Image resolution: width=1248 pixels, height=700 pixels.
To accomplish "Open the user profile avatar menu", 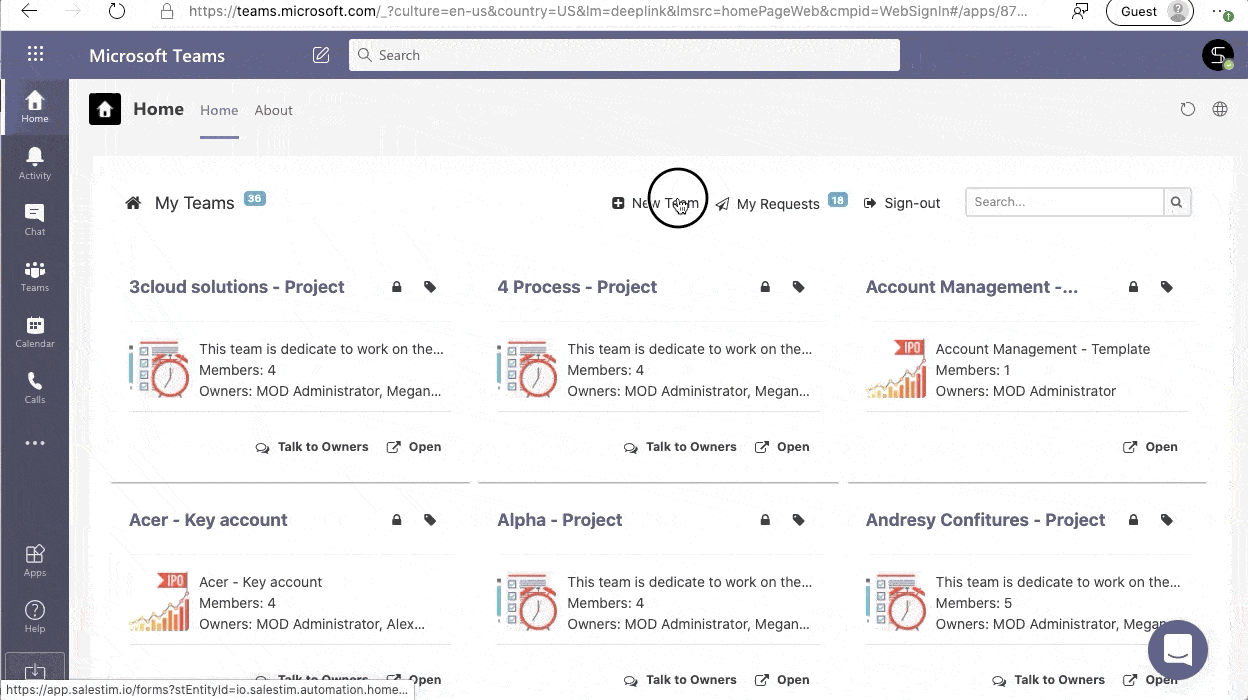I will coord(1217,55).
